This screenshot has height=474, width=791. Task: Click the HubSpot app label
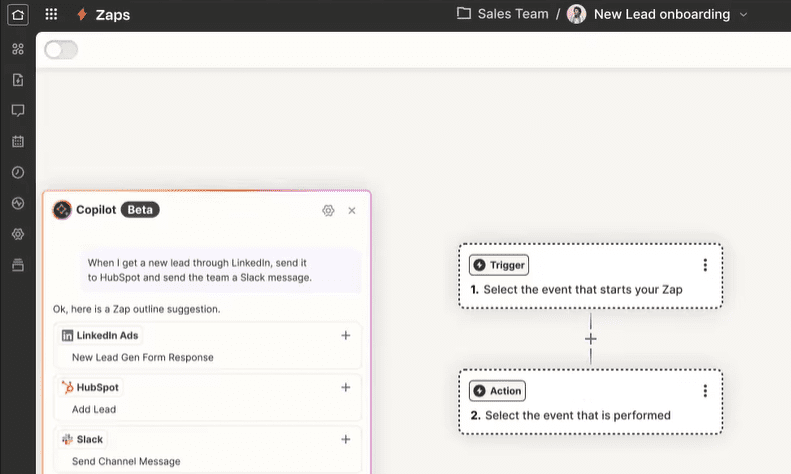tap(90, 387)
